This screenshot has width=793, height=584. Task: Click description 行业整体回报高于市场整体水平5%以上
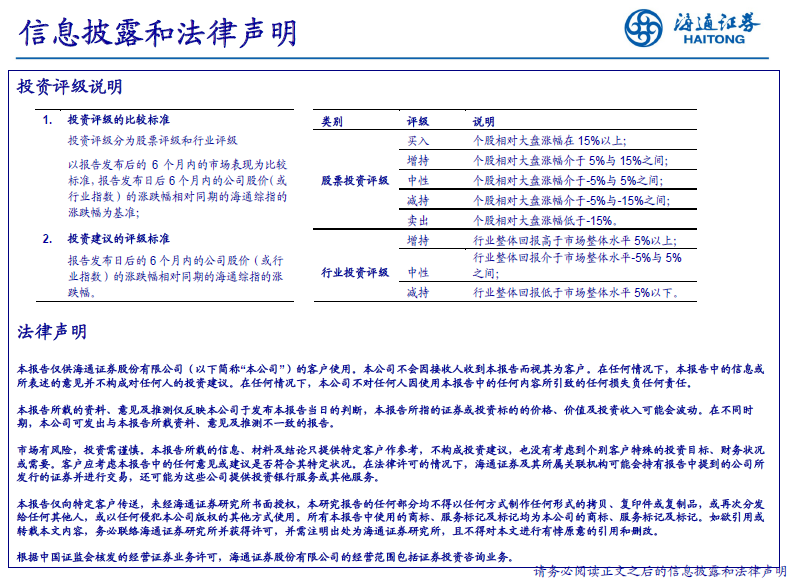point(575,241)
